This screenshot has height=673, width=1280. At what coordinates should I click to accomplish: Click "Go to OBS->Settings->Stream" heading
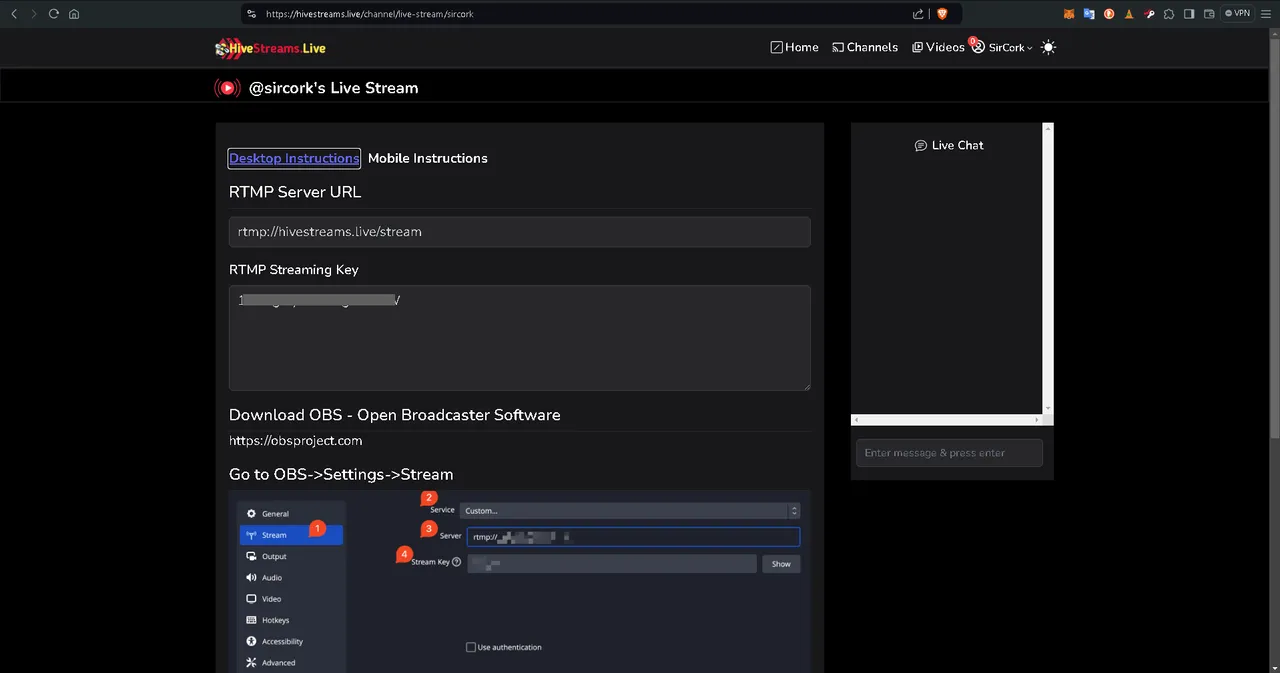coord(341,475)
